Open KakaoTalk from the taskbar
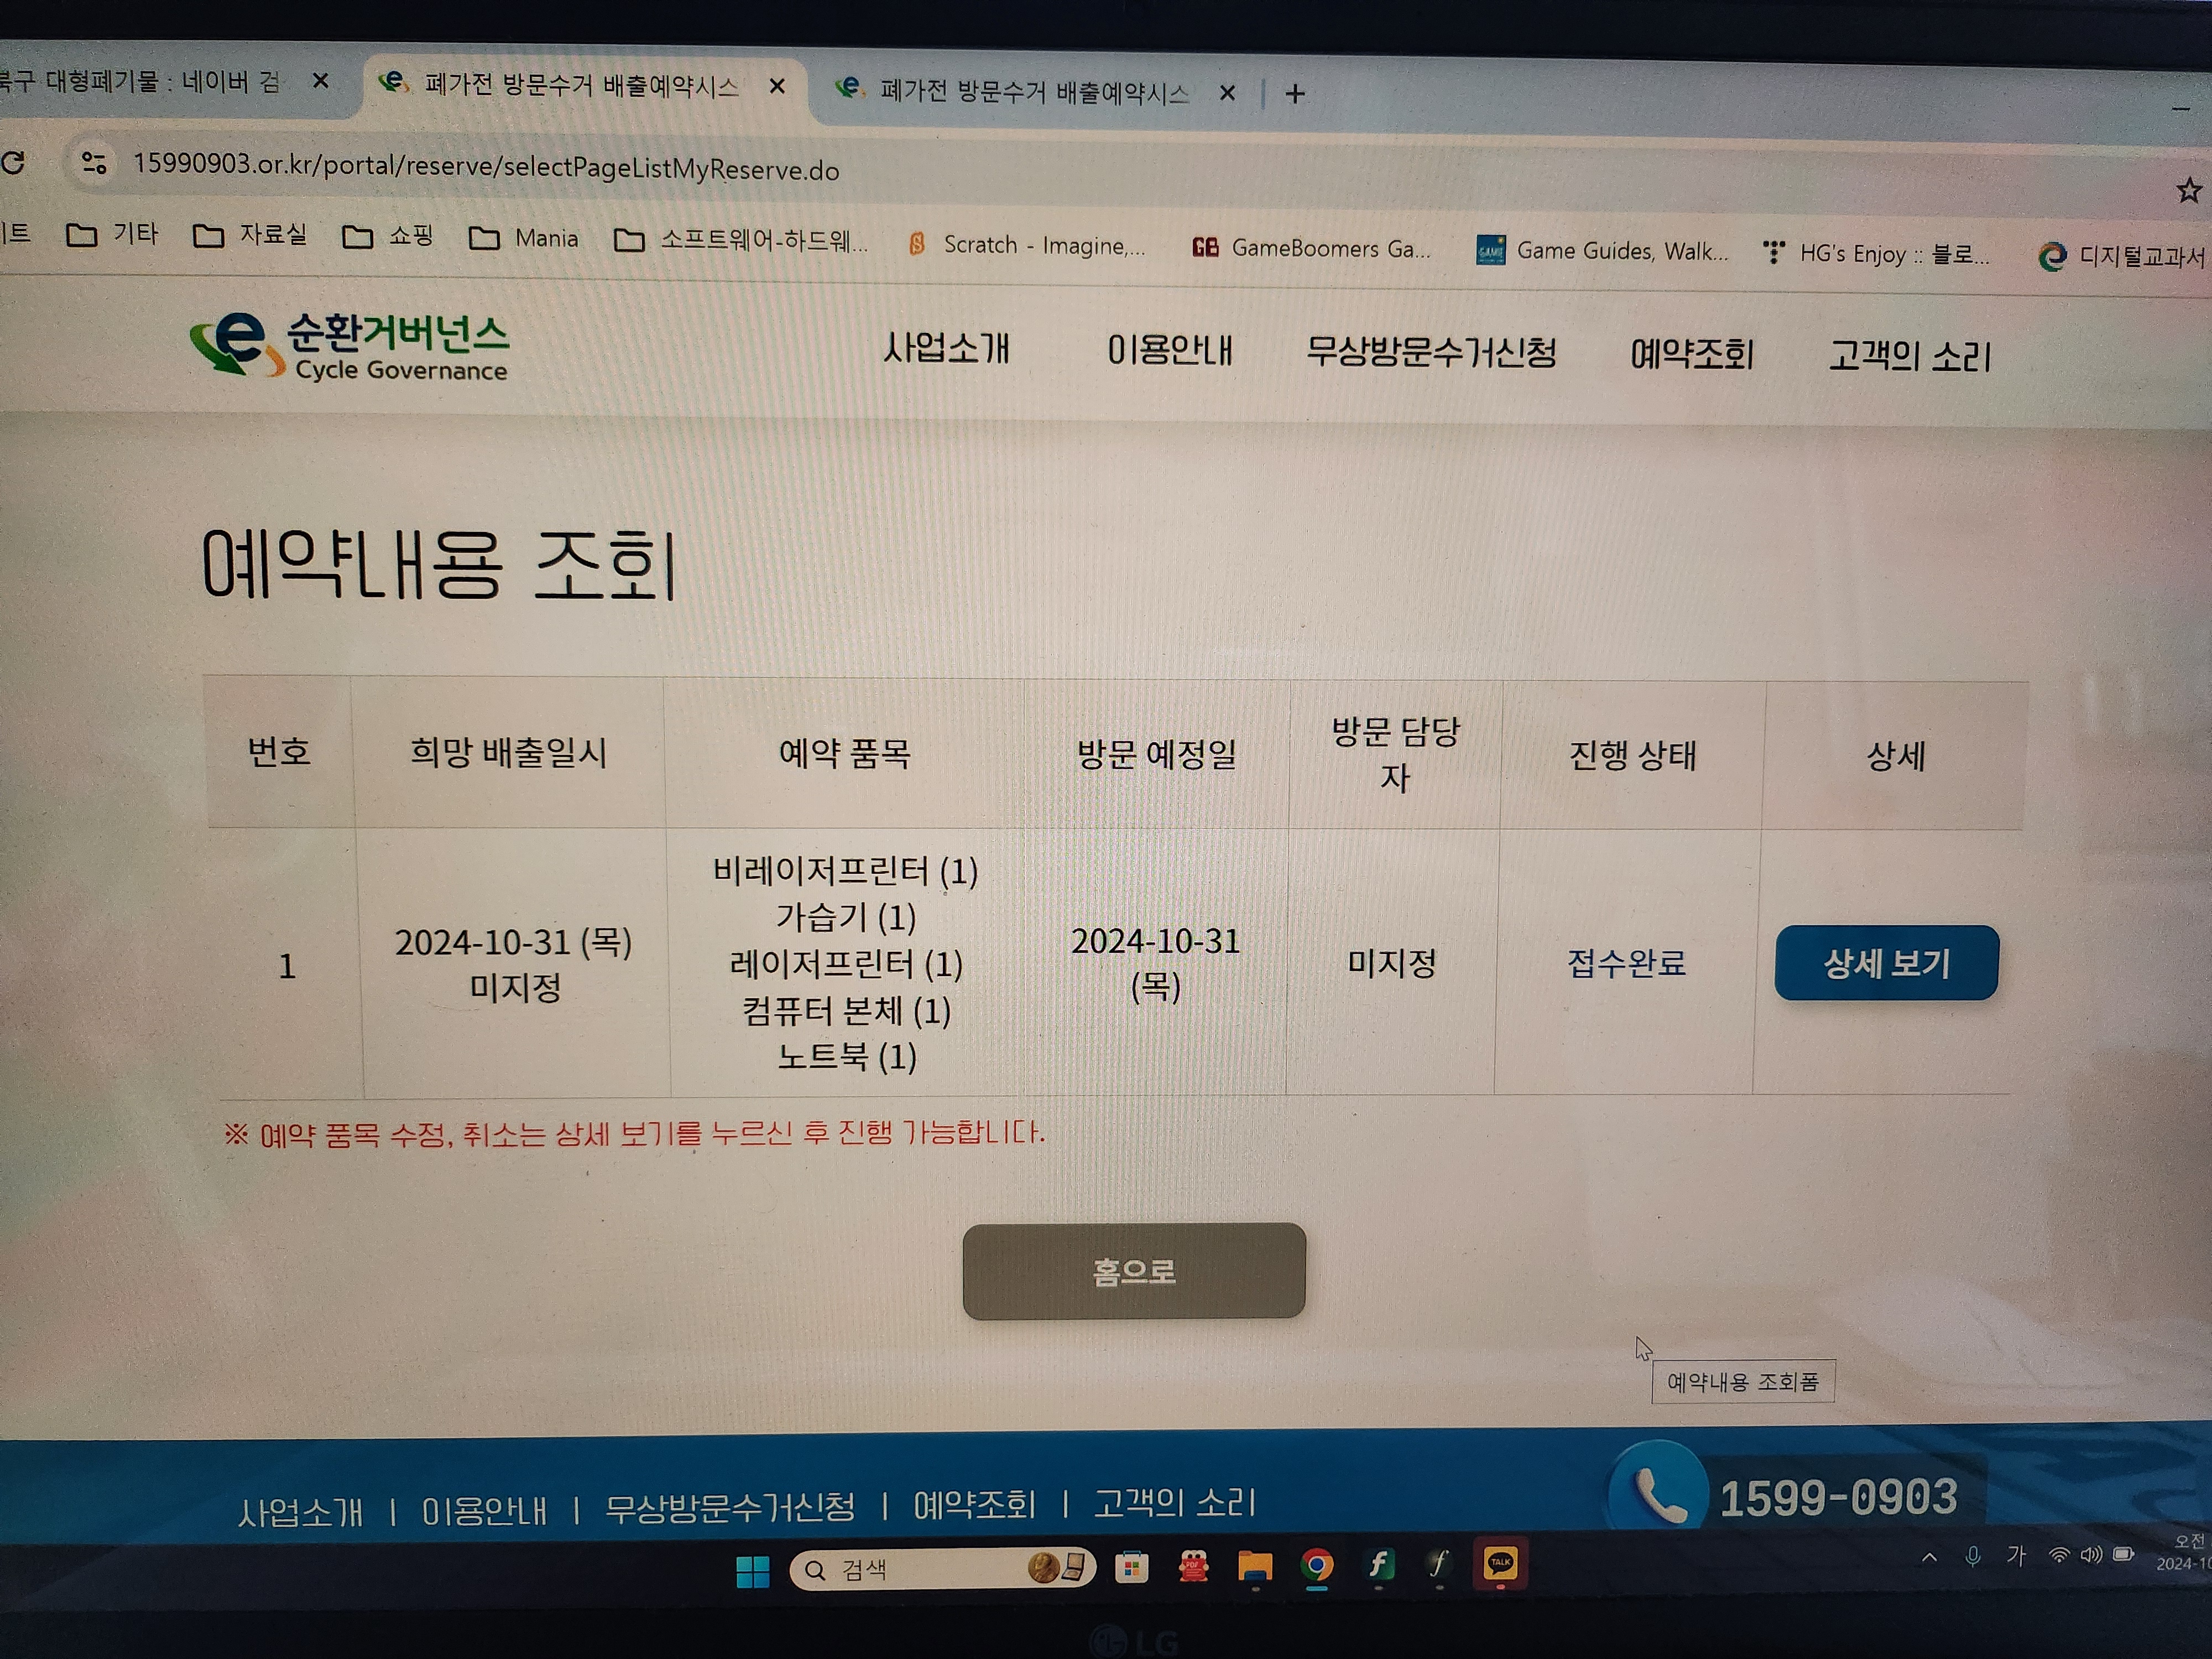This screenshot has width=2212, height=1659. coord(1500,1563)
